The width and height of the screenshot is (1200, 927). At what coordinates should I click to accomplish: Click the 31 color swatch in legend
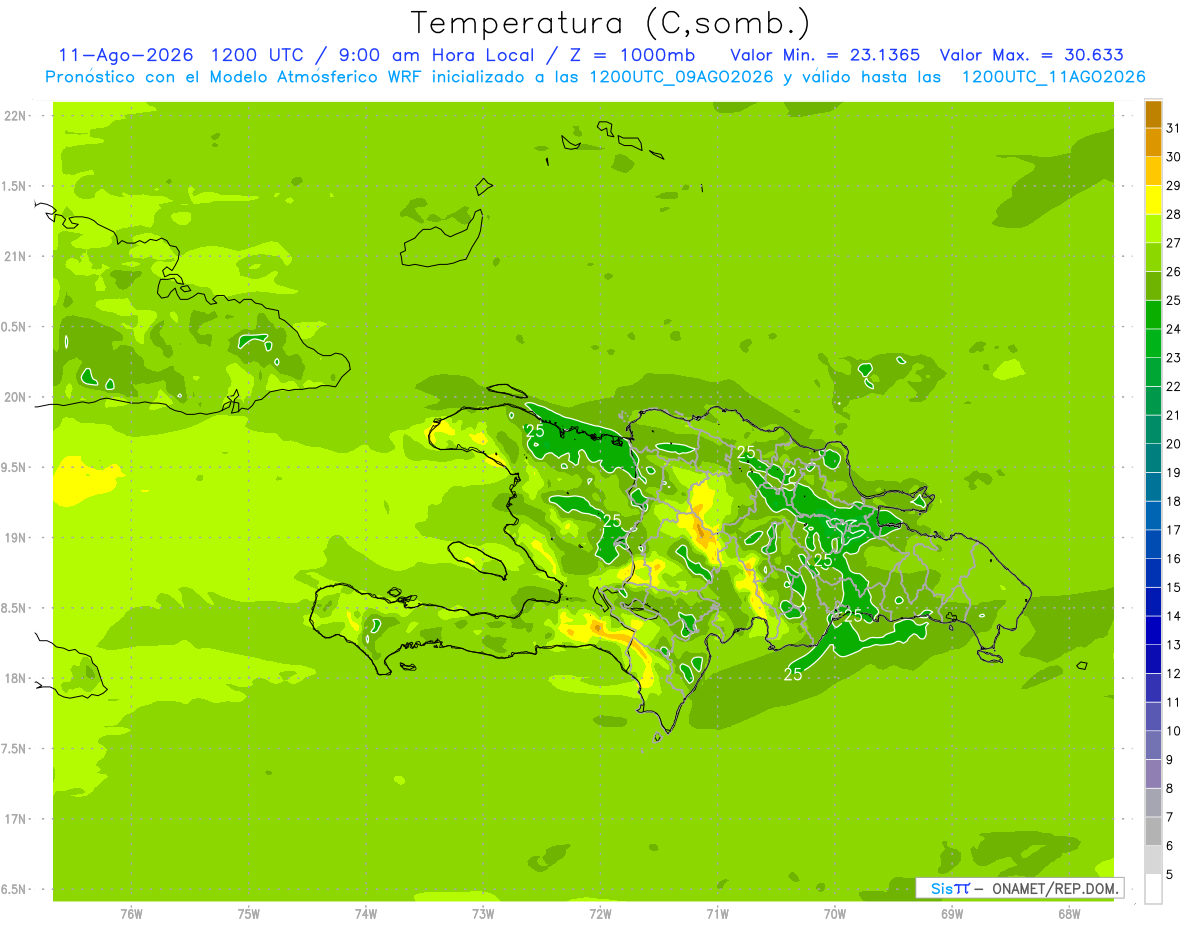tap(1153, 114)
